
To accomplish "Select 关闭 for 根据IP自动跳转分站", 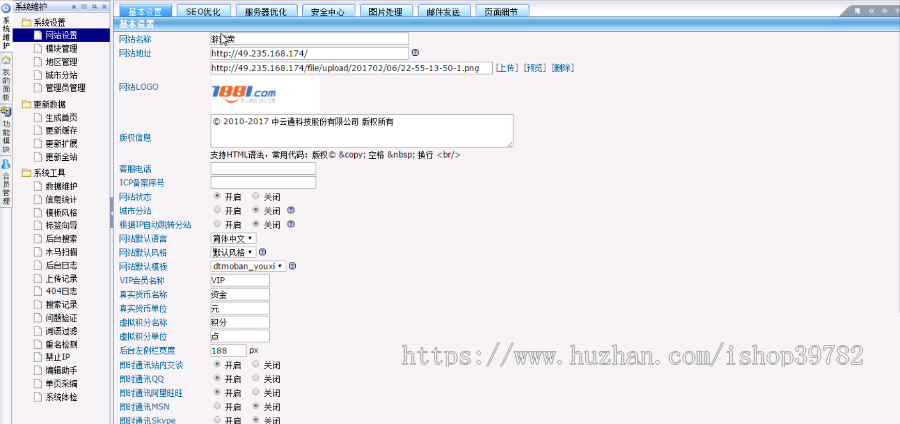I will 256,224.
